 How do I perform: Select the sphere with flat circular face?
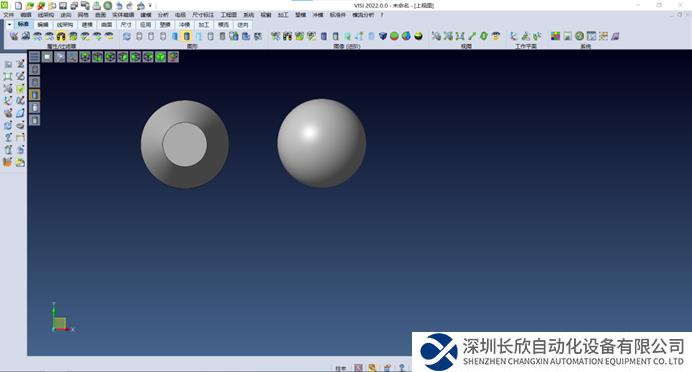(x=184, y=144)
